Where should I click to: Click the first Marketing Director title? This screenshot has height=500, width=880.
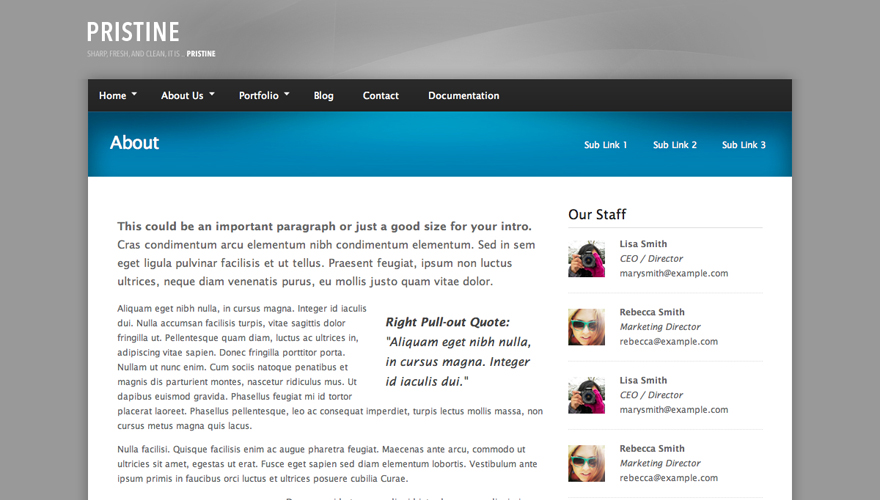660,327
